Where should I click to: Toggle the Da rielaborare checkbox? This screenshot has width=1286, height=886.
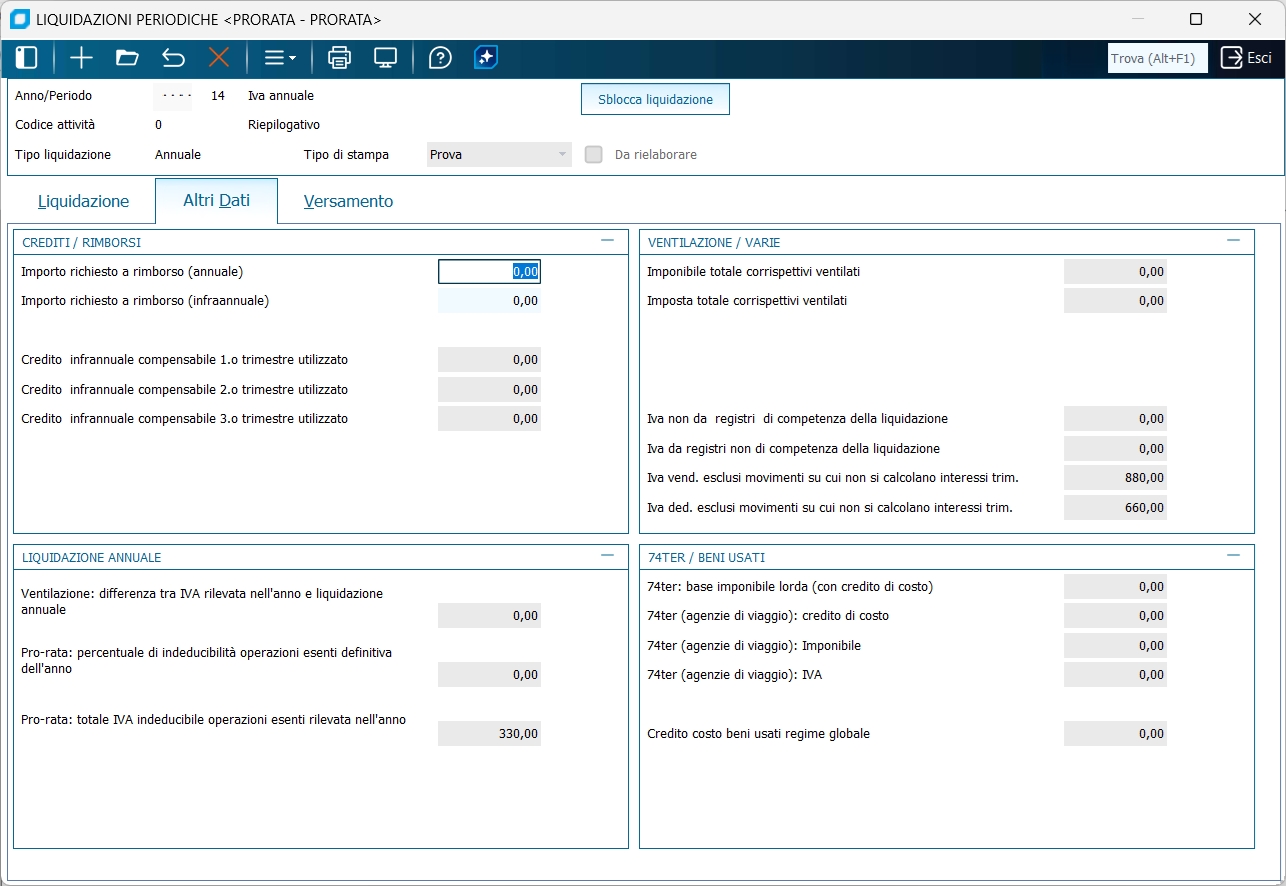(594, 155)
